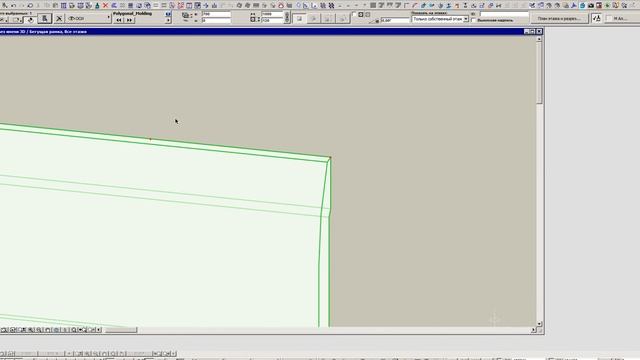This screenshot has height=360, width=640.
Task: Click the vertical scrollbar down arrow
Action: tap(539, 324)
